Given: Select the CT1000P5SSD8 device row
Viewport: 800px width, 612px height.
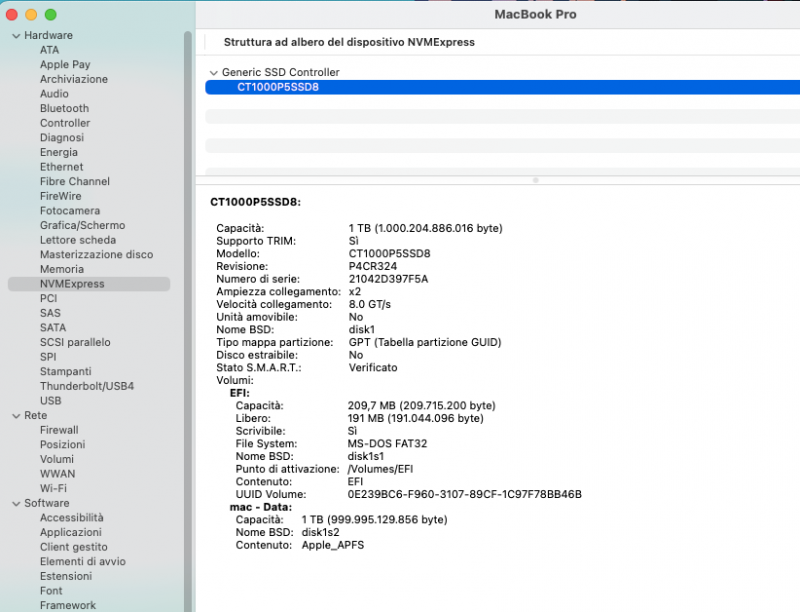Looking at the screenshot, I should pos(280,87).
